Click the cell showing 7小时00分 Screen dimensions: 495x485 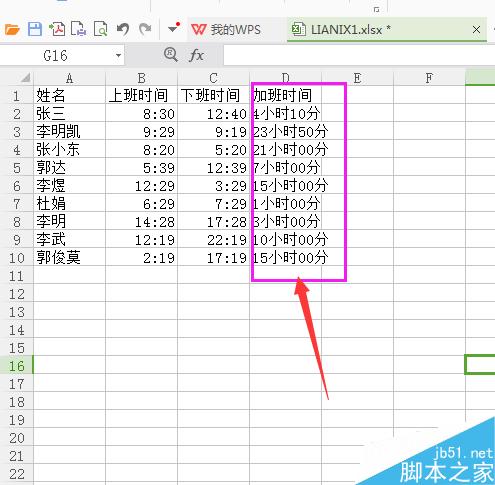click(x=286, y=167)
